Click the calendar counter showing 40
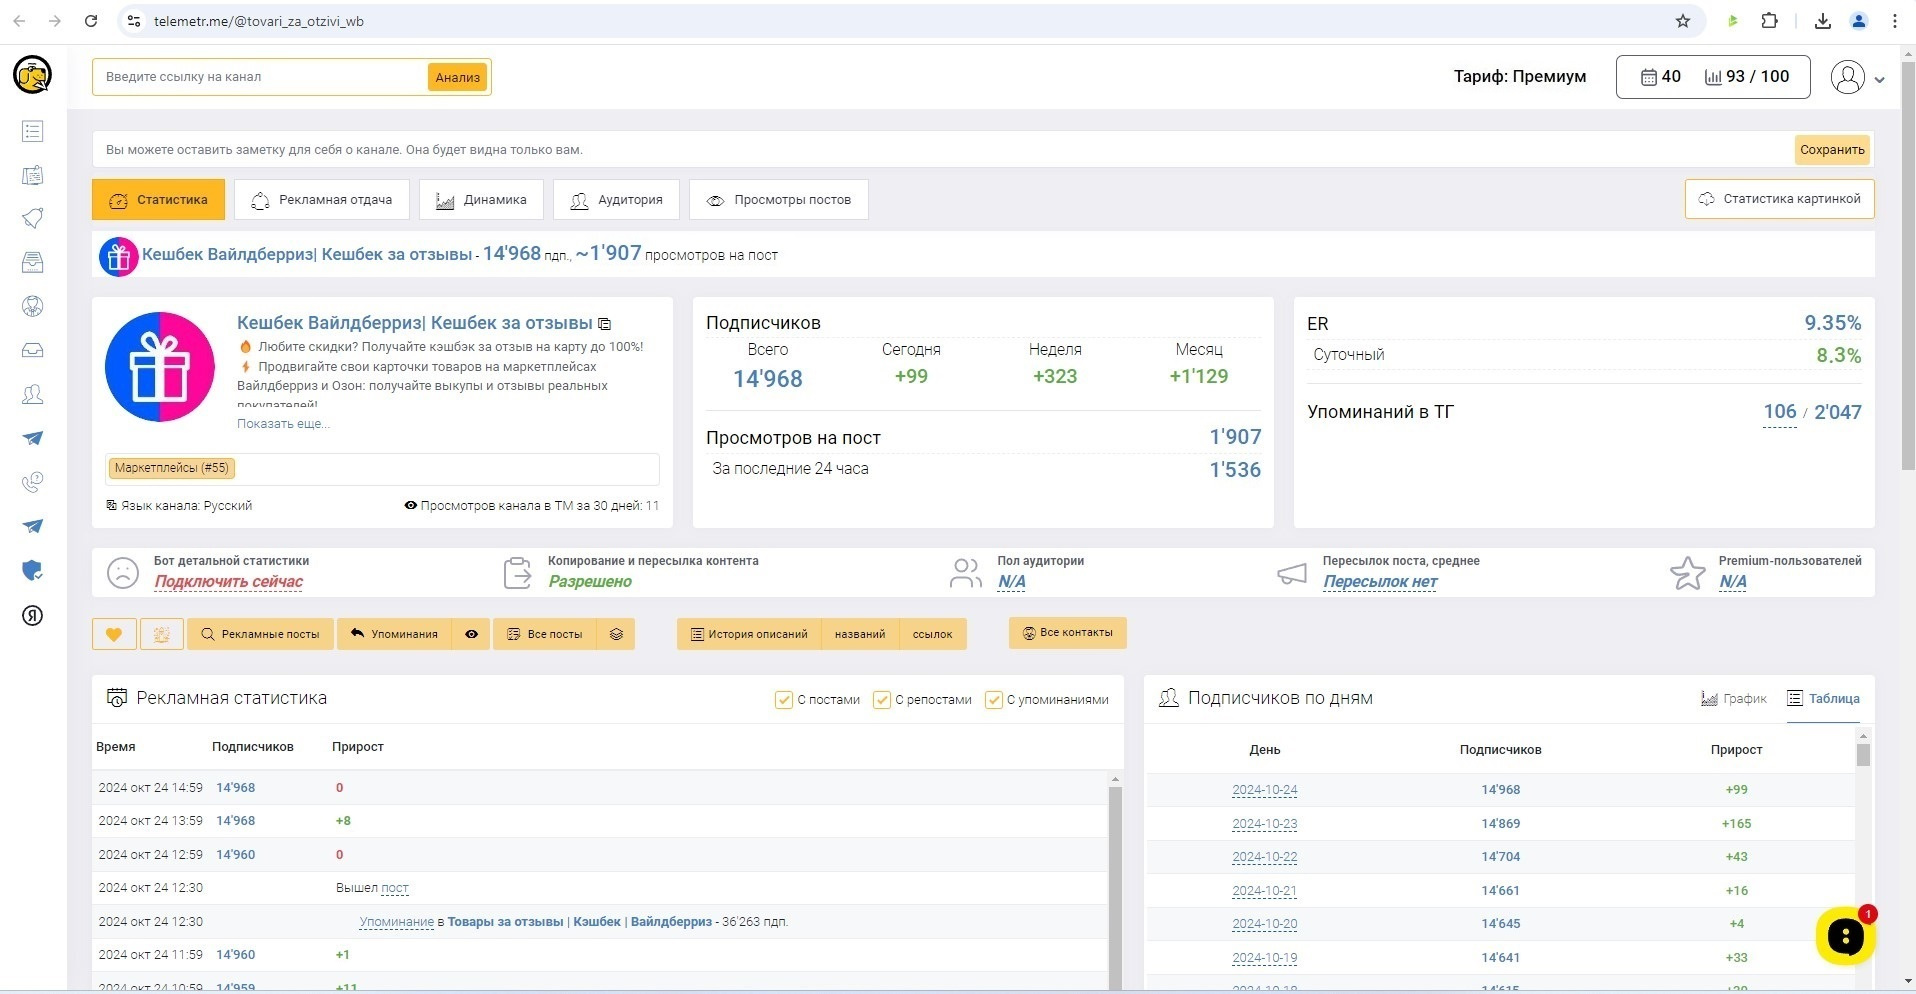 click(1661, 77)
